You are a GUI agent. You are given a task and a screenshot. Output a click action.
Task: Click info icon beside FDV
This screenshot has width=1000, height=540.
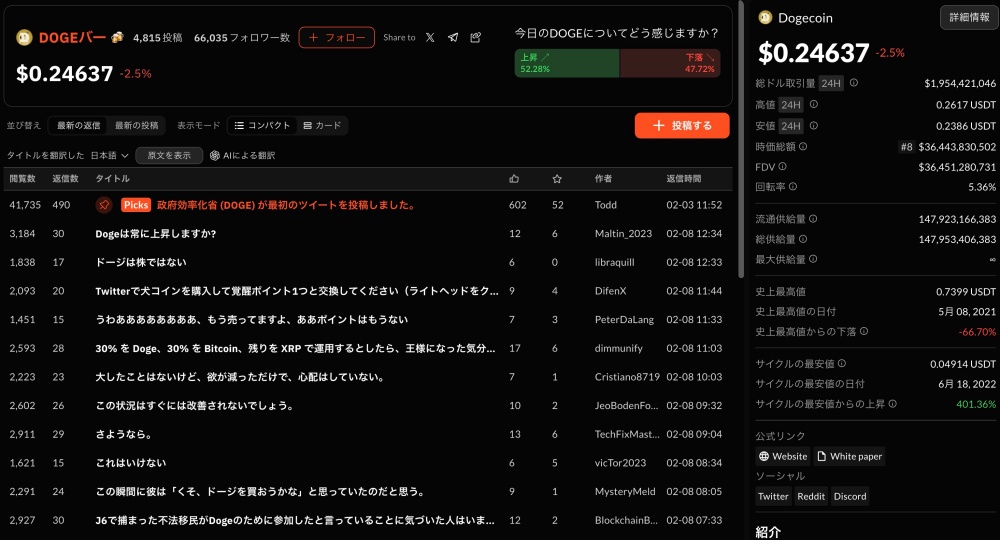pos(783,166)
